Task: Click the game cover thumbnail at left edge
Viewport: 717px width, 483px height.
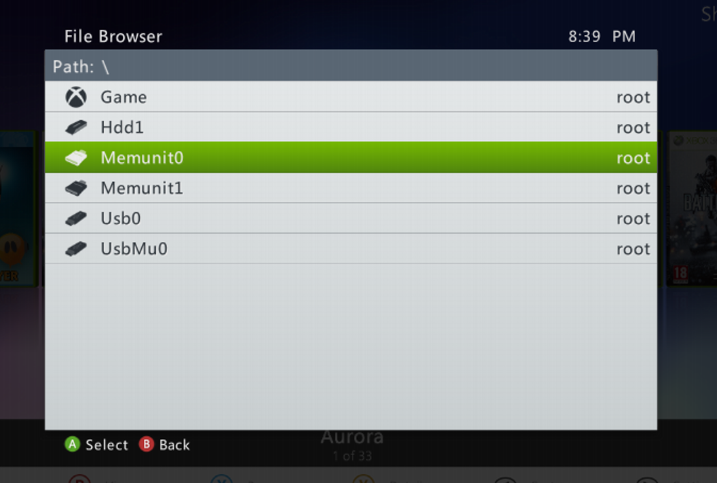Action: 18,209
